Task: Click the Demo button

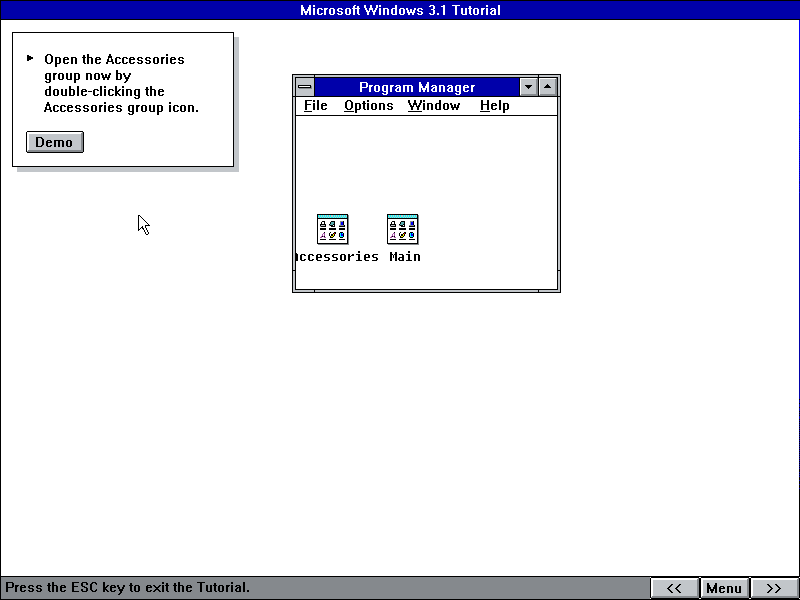Action: 55,142
